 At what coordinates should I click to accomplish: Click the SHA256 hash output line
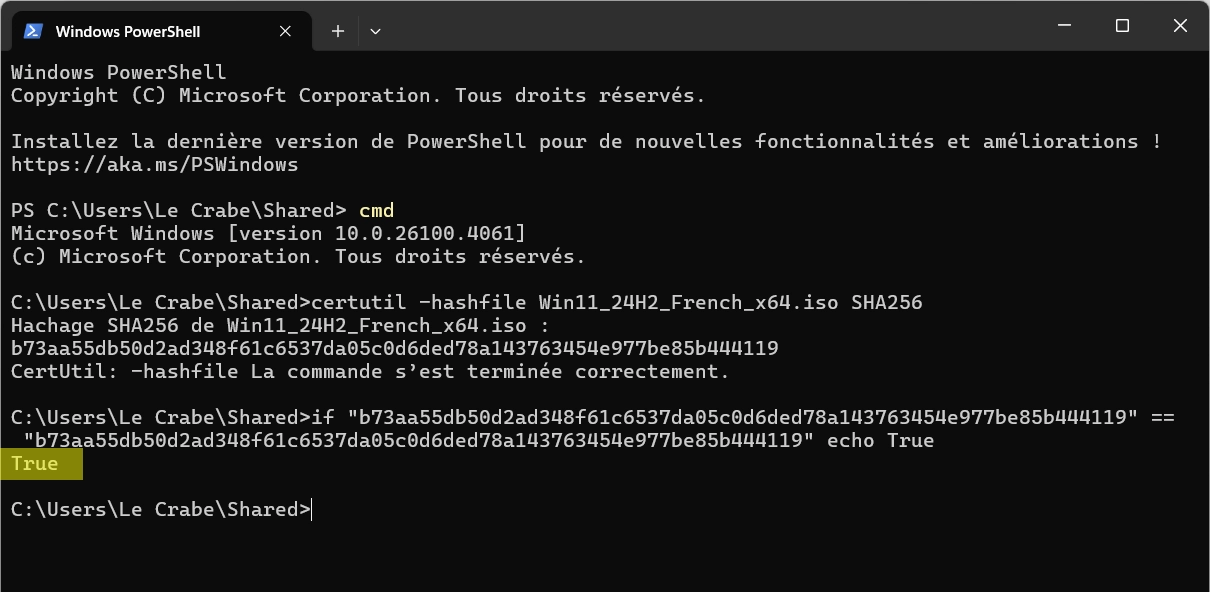click(395, 348)
